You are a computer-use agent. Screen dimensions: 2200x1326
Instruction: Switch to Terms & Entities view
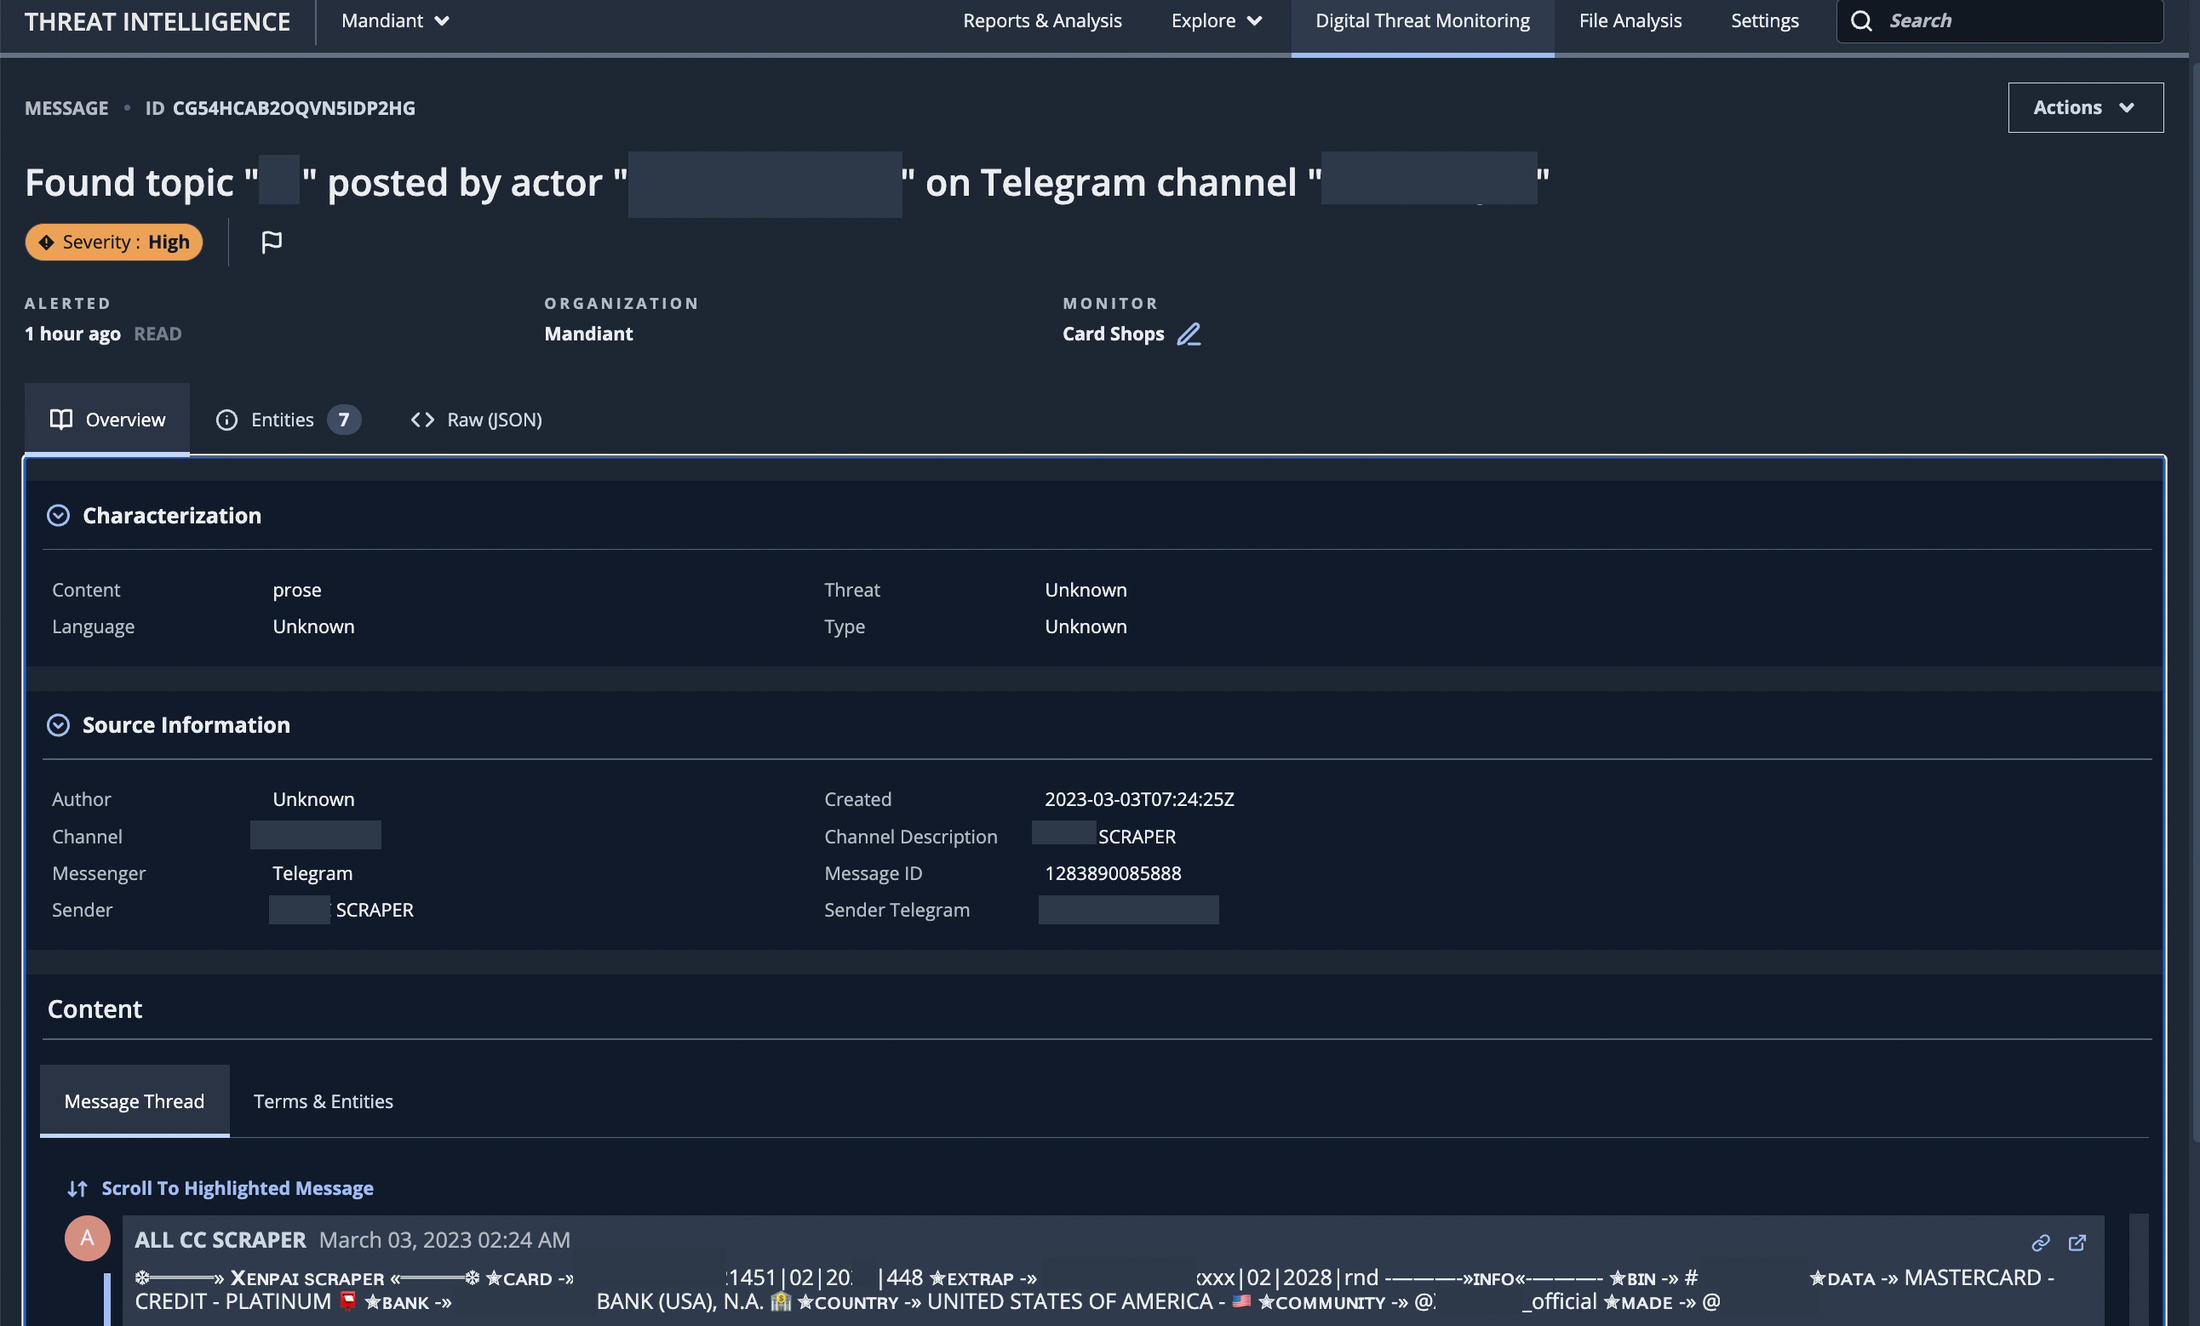point(323,1101)
